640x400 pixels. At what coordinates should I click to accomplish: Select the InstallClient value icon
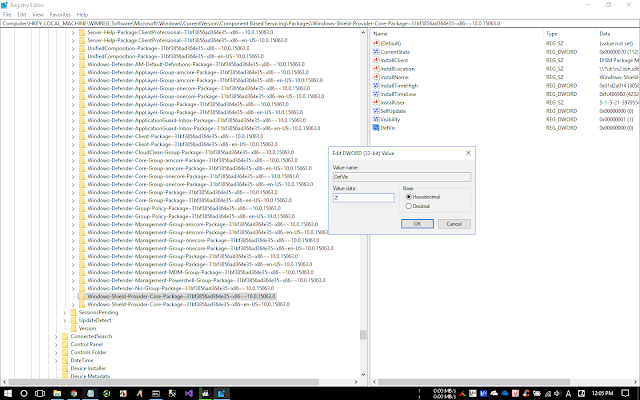point(376,60)
